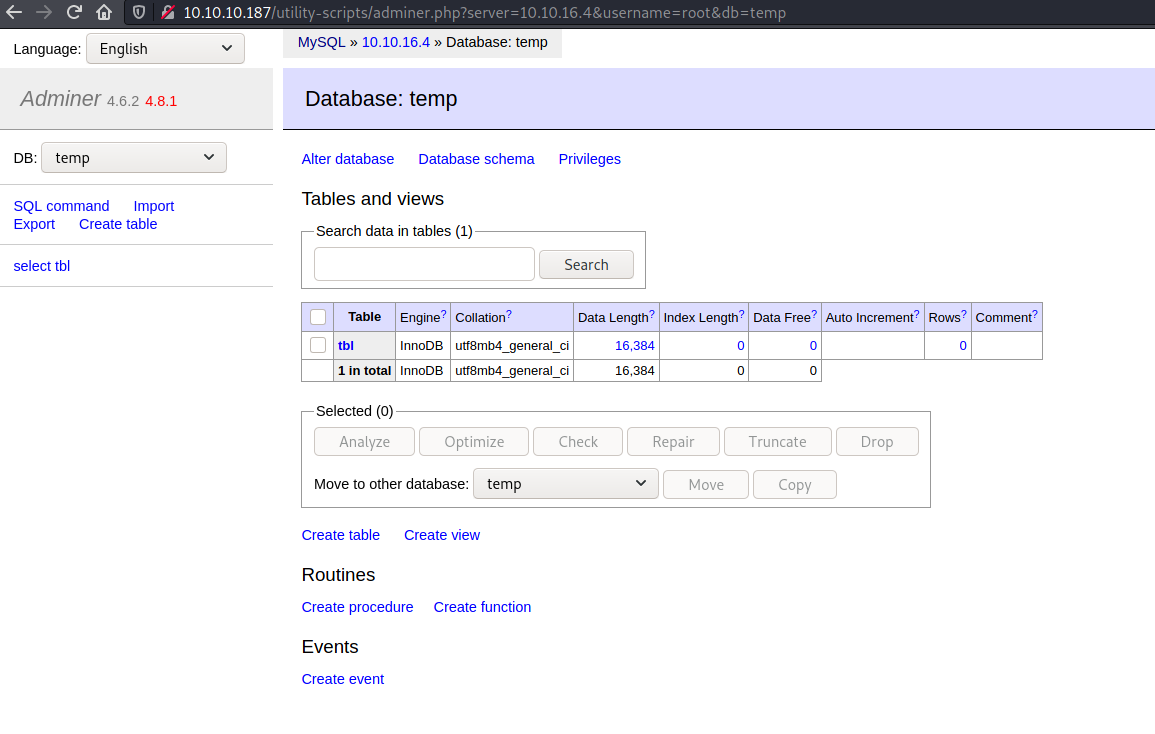Click the browser forward arrow
Screen dimensions: 1155x734
coord(44,13)
